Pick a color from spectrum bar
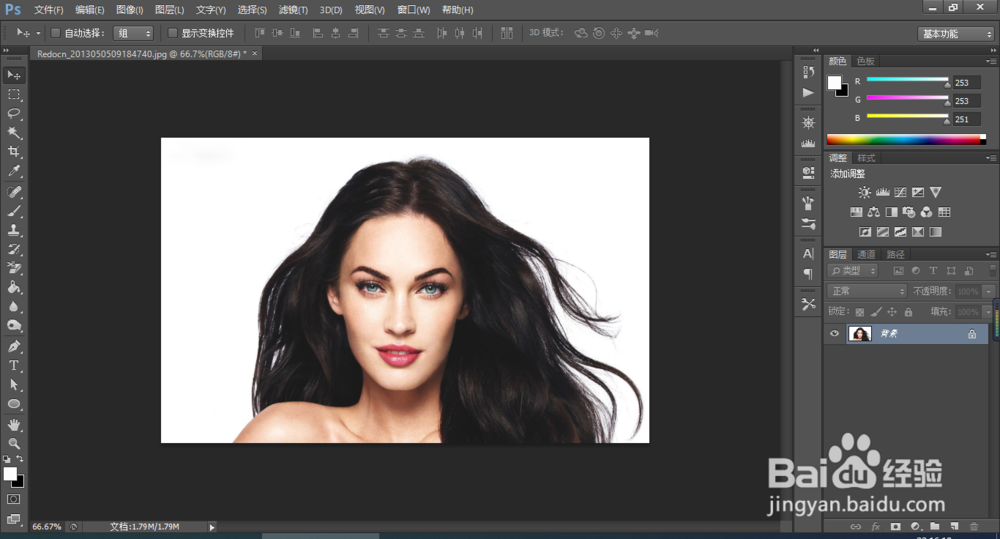Image resolution: width=1000 pixels, height=539 pixels. coord(906,139)
